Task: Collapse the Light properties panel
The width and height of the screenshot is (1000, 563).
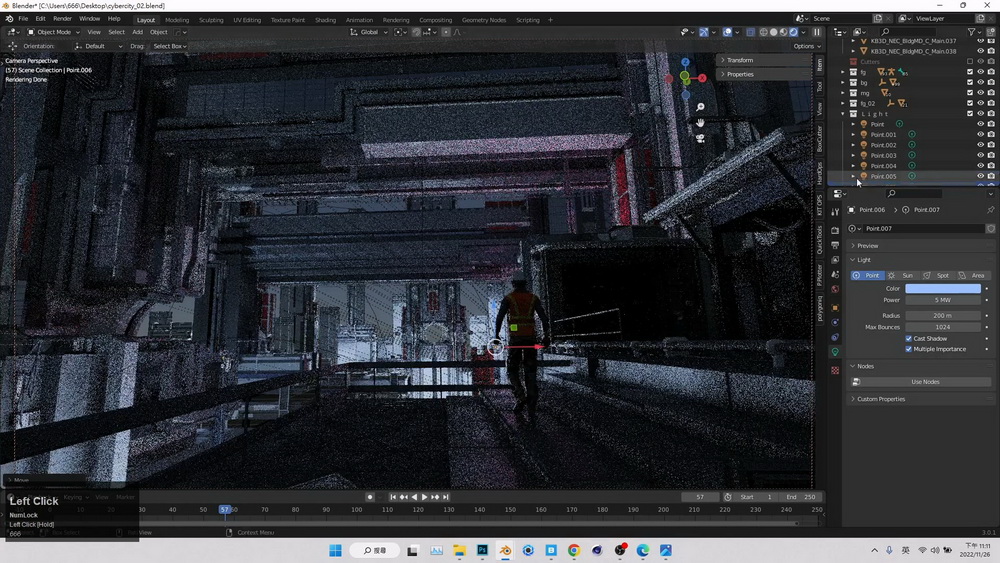Action: click(864, 260)
